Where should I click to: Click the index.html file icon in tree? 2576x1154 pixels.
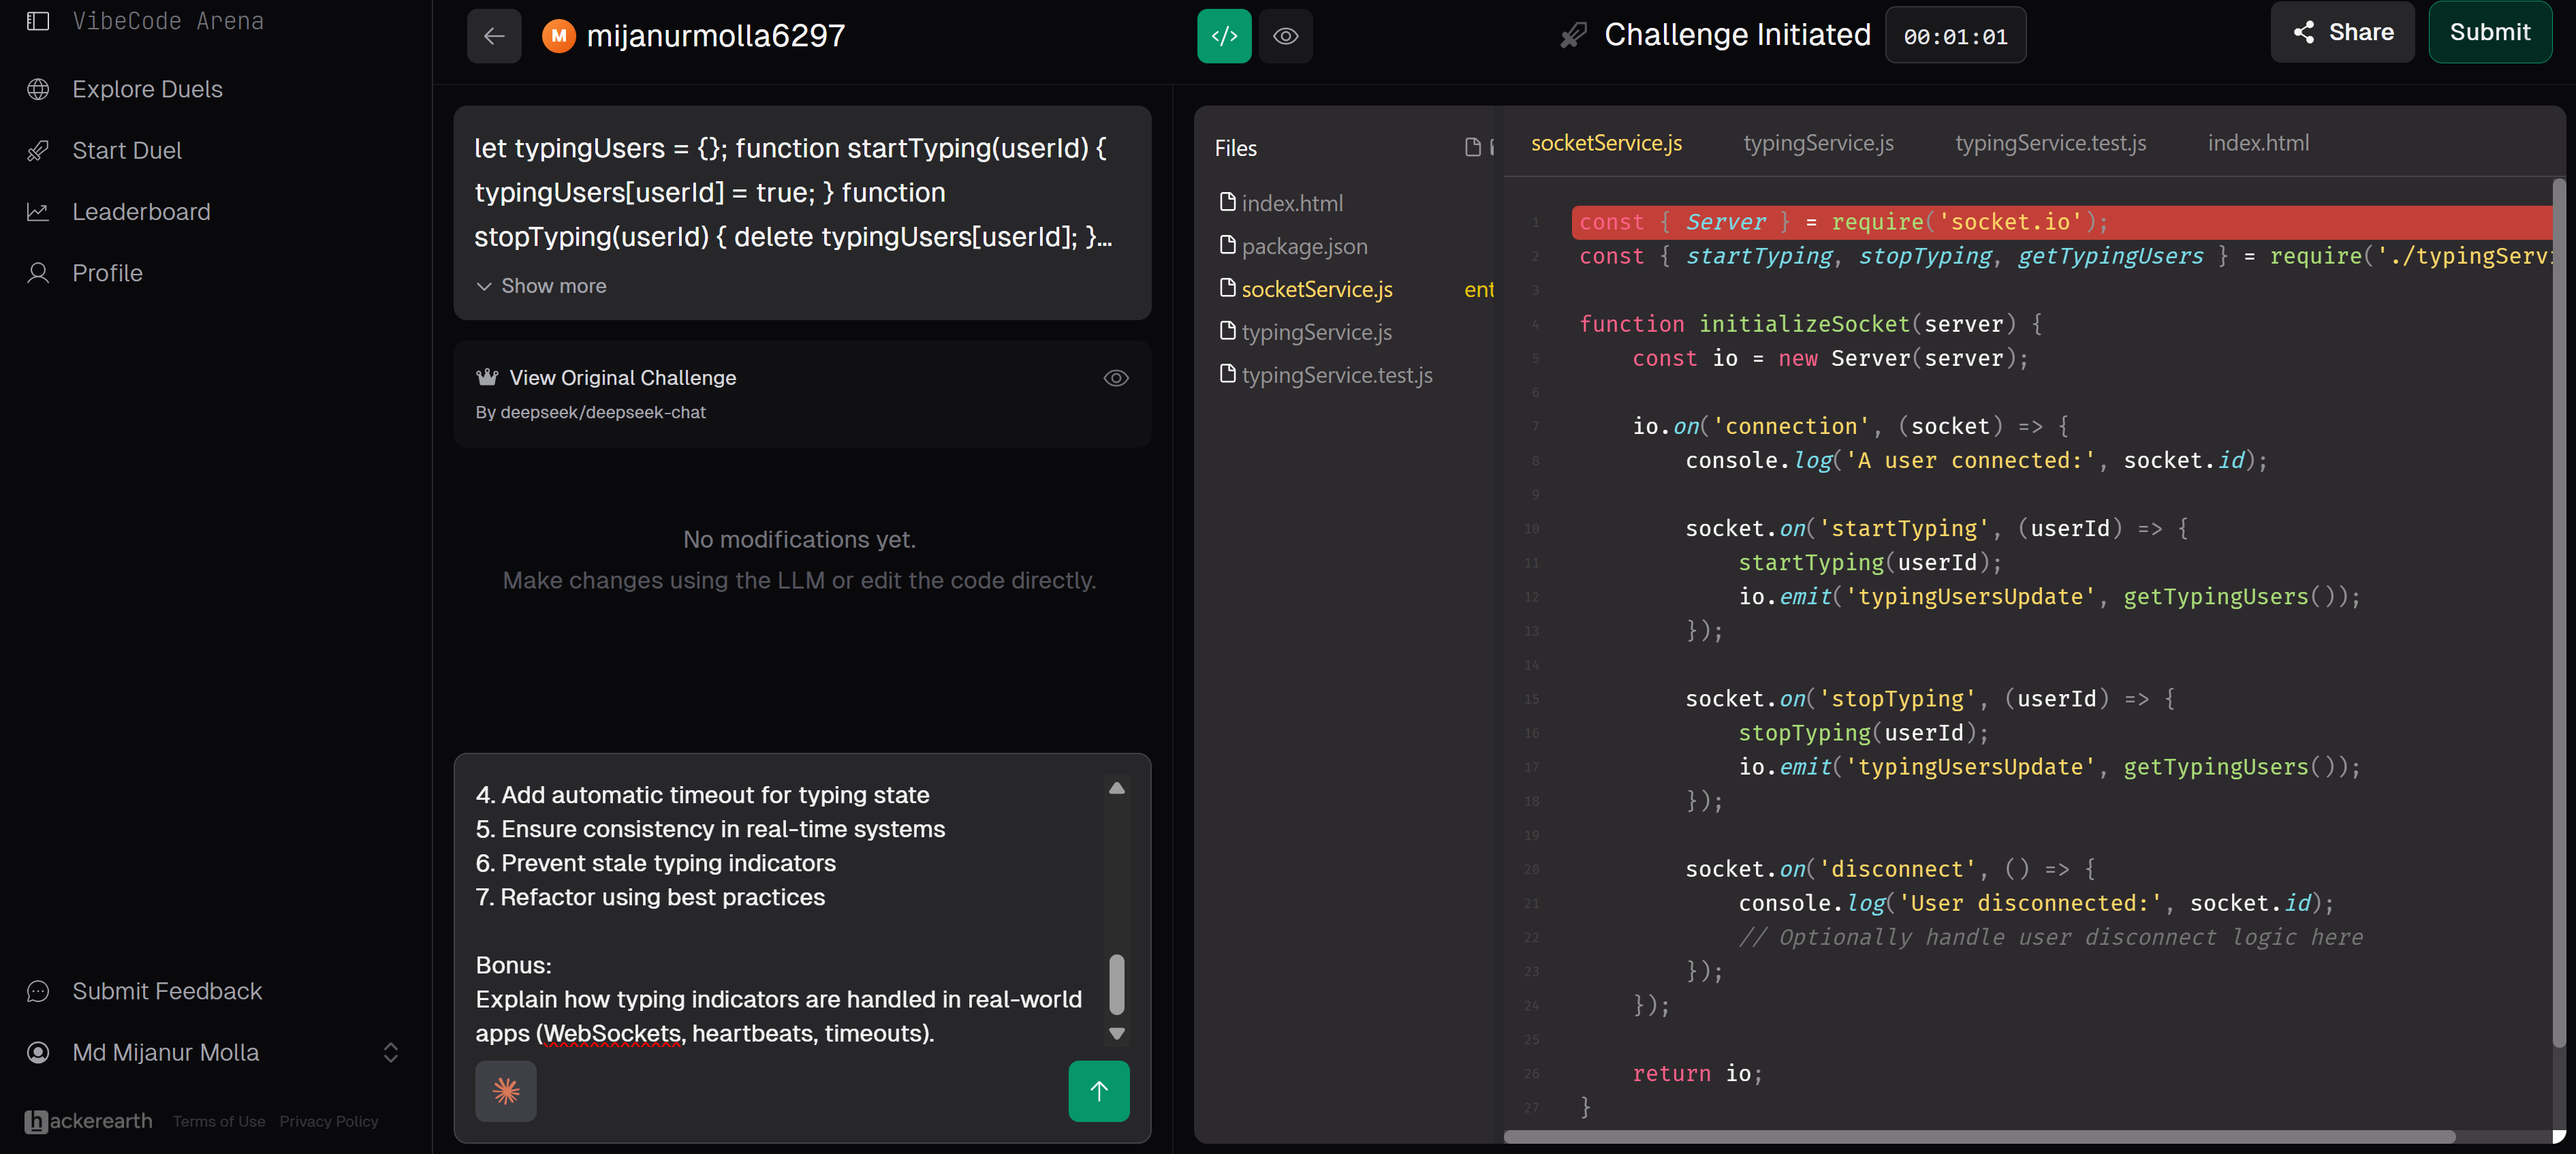point(1227,202)
